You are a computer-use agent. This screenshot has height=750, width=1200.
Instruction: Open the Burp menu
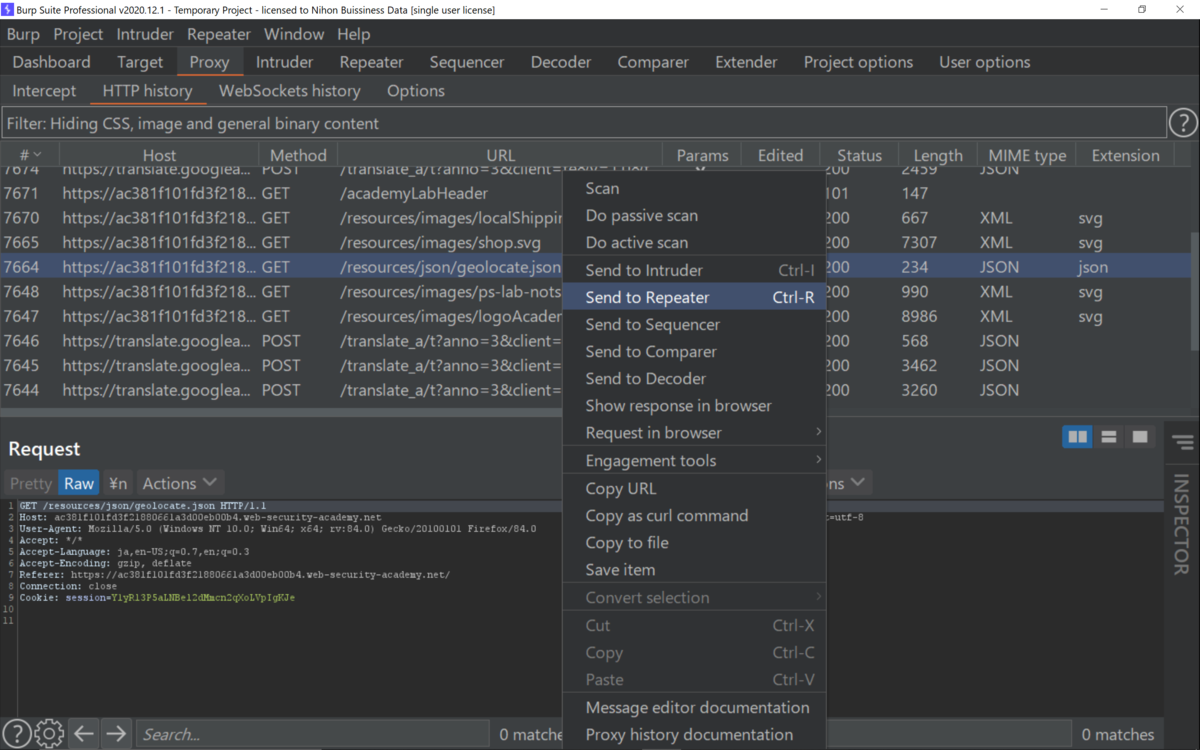click(23, 34)
